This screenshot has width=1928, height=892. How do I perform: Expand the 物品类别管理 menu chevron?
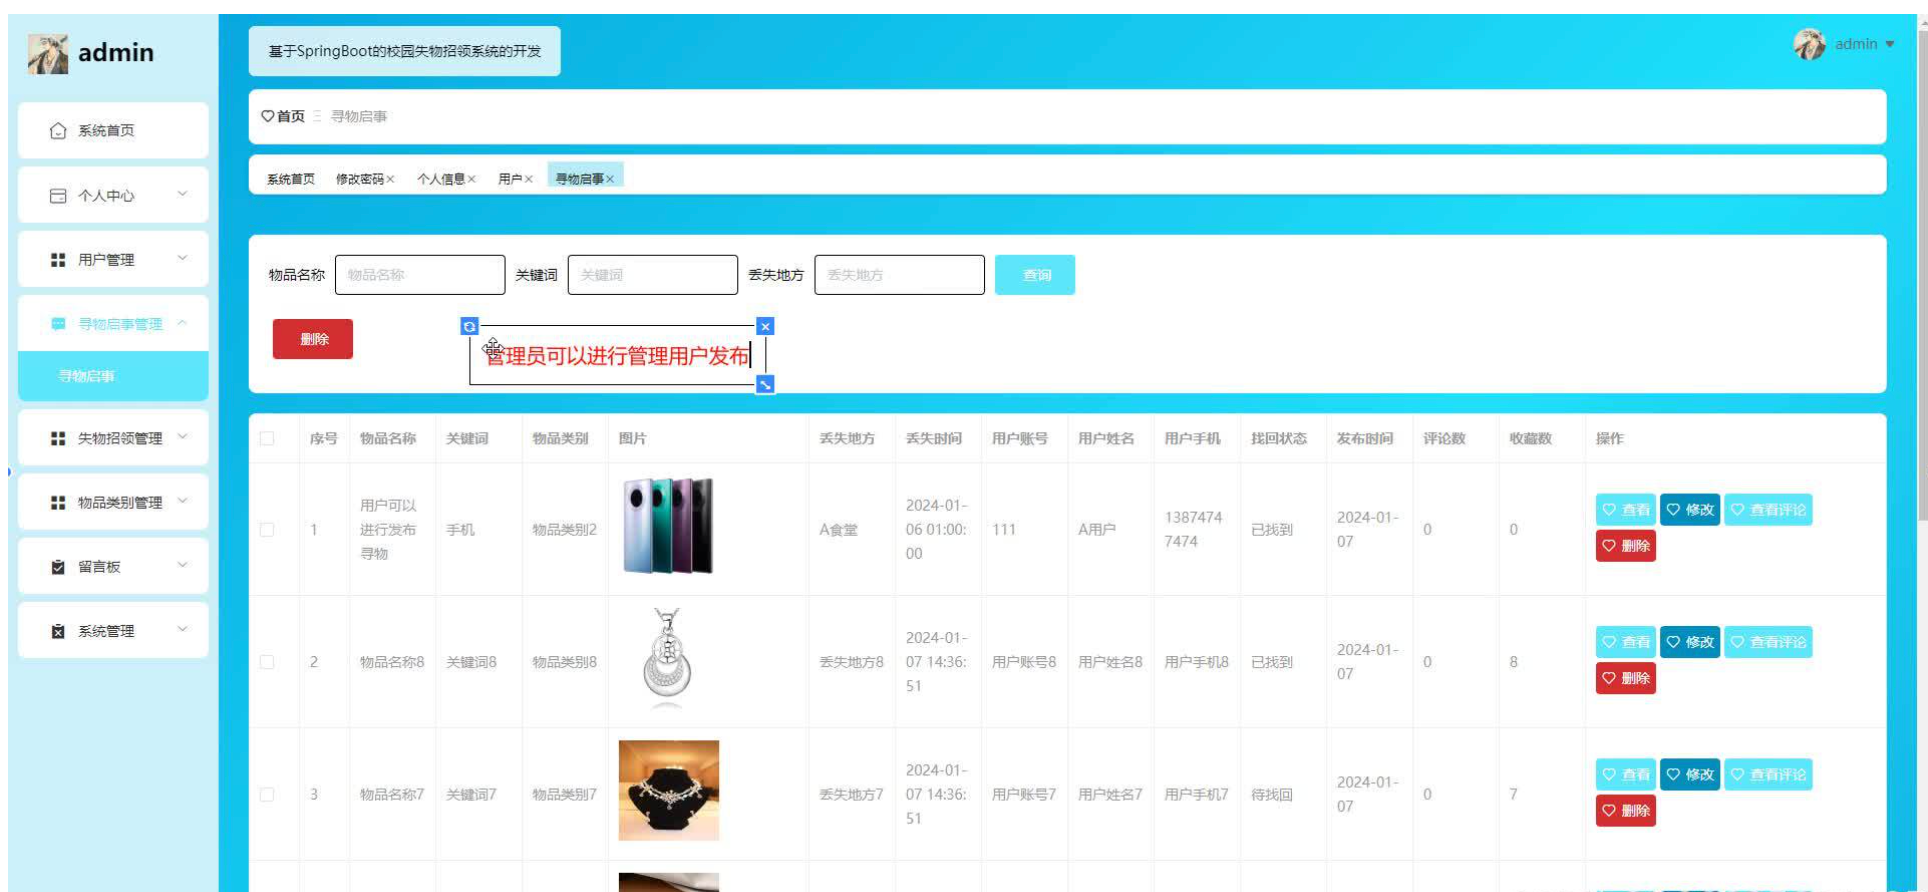click(182, 500)
